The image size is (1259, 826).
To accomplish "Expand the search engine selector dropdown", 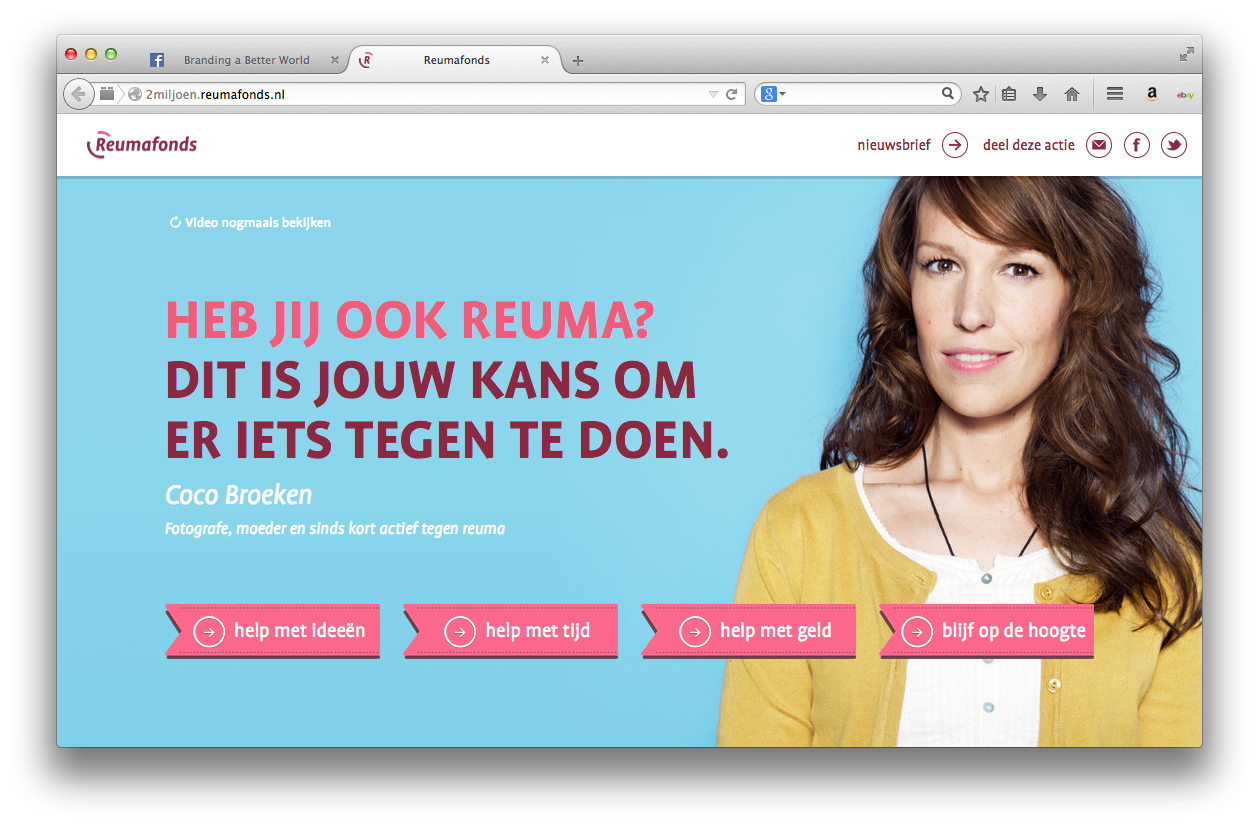I will (x=774, y=94).
